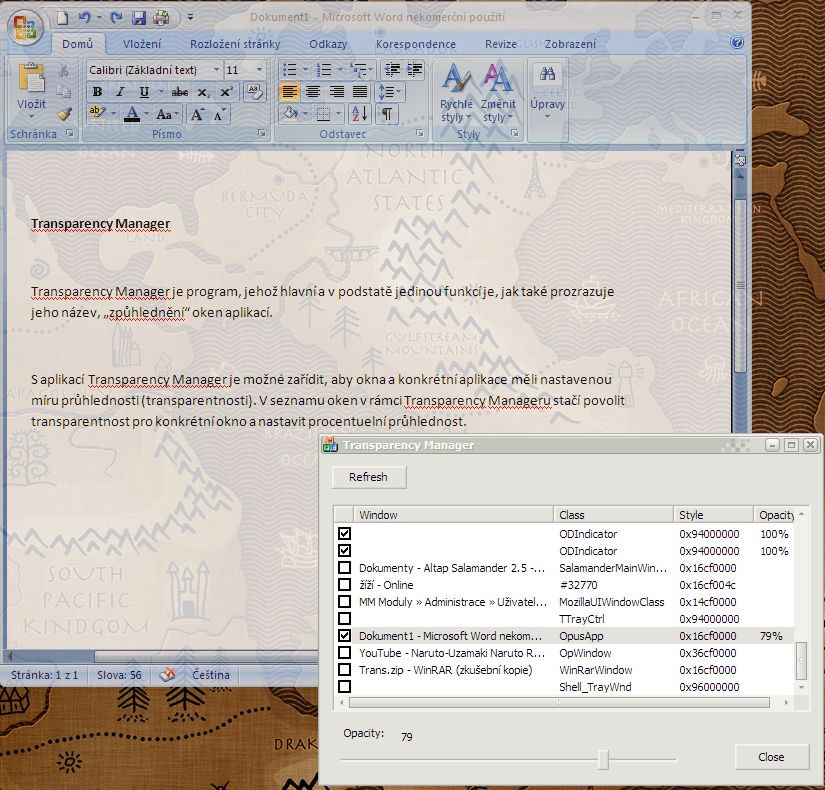Screen dimensions: 825x790
Task: Switch to the Zobrazení tab
Action: (570, 44)
